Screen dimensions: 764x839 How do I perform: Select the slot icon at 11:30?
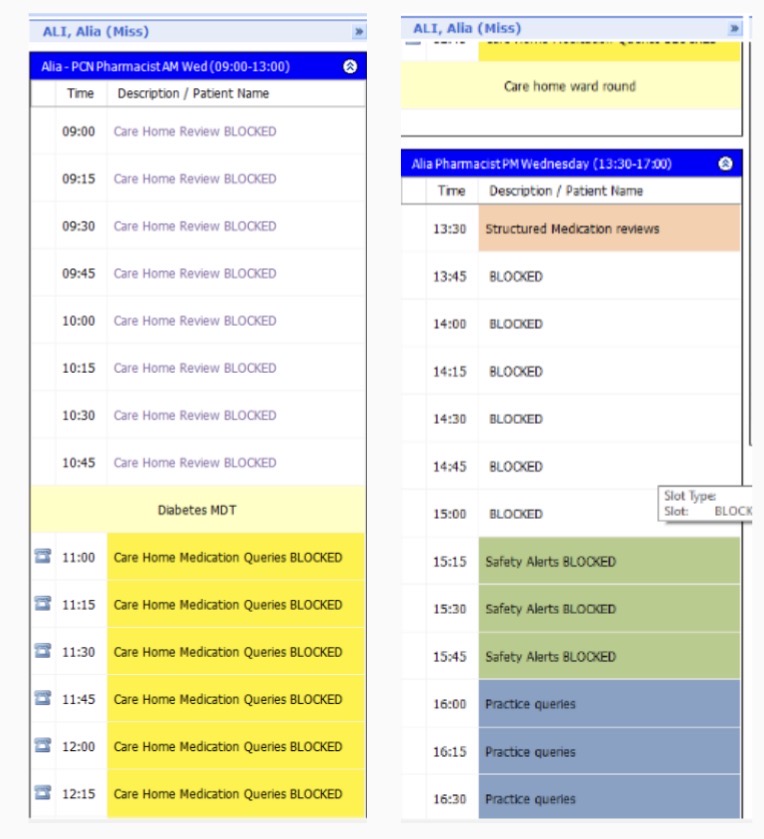(42, 651)
